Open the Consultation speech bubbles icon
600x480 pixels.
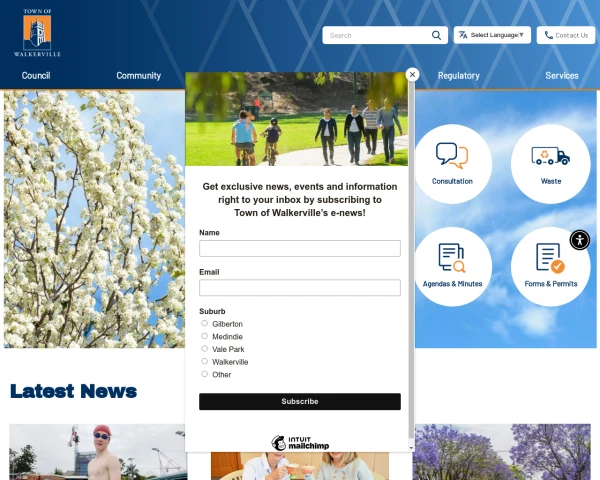pyautogui.click(x=452, y=155)
